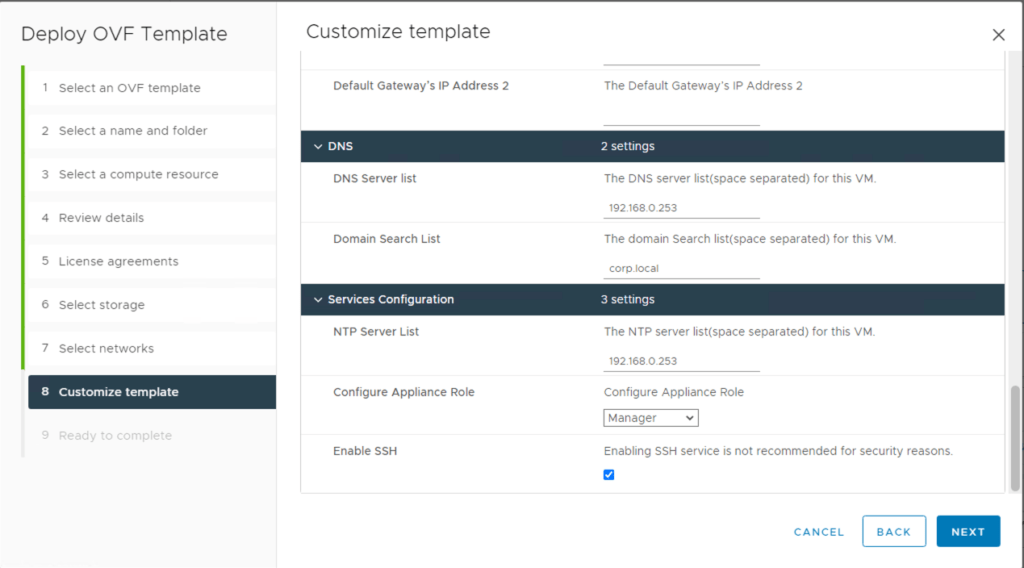Navigate to step 6 Select storage
The height and width of the screenshot is (568, 1024).
point(101,305)
